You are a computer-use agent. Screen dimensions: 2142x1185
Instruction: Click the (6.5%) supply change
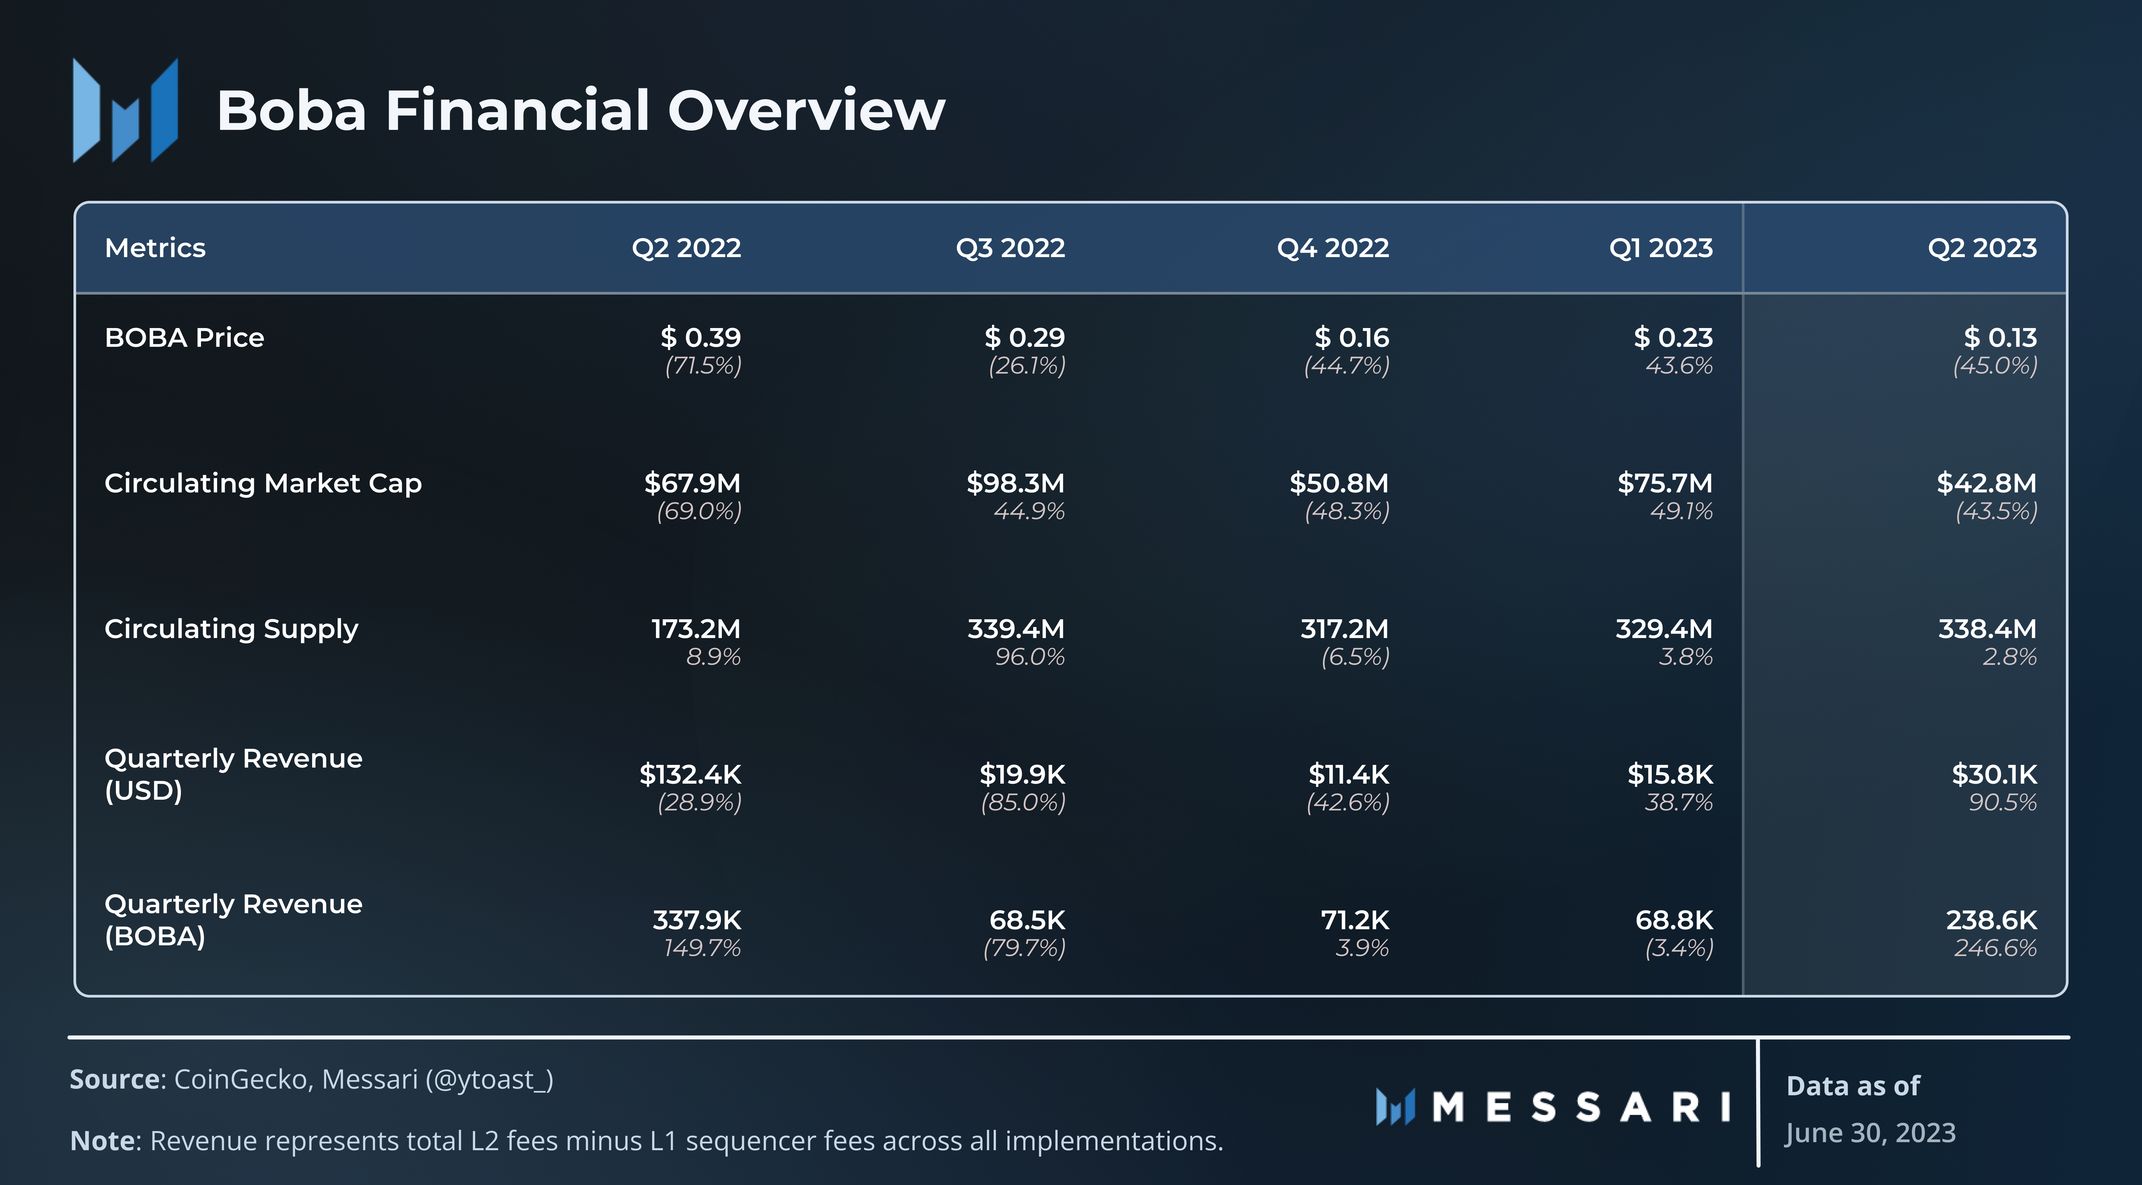tap(1356, 657)
